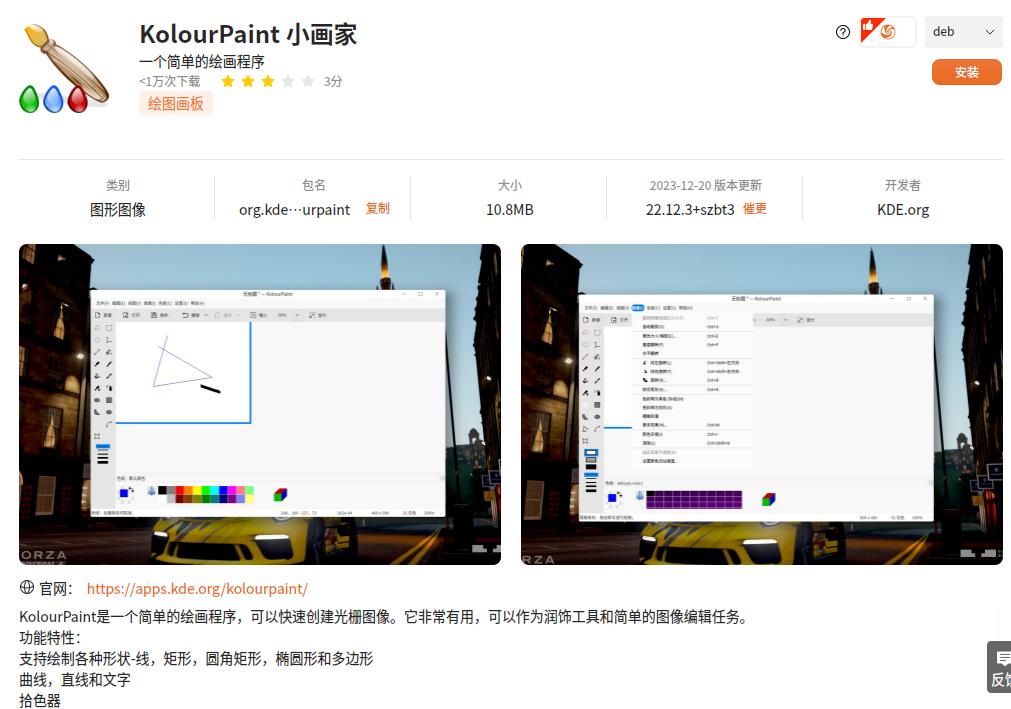The width and height of the screenshot is (1011, 709).
Task: Click the category value 图形图像
Action: point(117,209)
